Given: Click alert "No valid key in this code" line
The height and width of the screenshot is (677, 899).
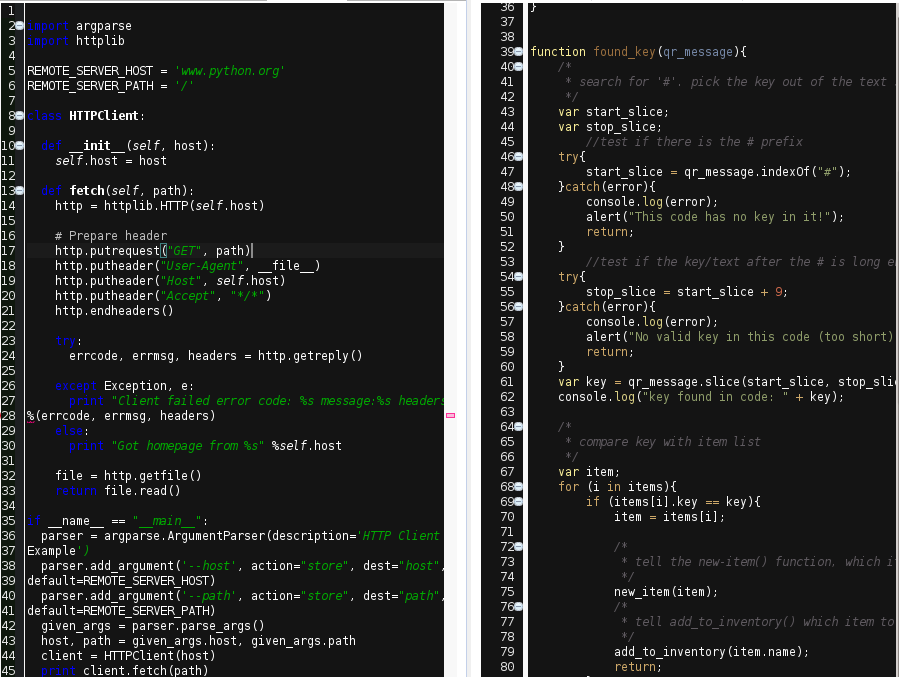Looking at the screenshot, I should 740,337.
